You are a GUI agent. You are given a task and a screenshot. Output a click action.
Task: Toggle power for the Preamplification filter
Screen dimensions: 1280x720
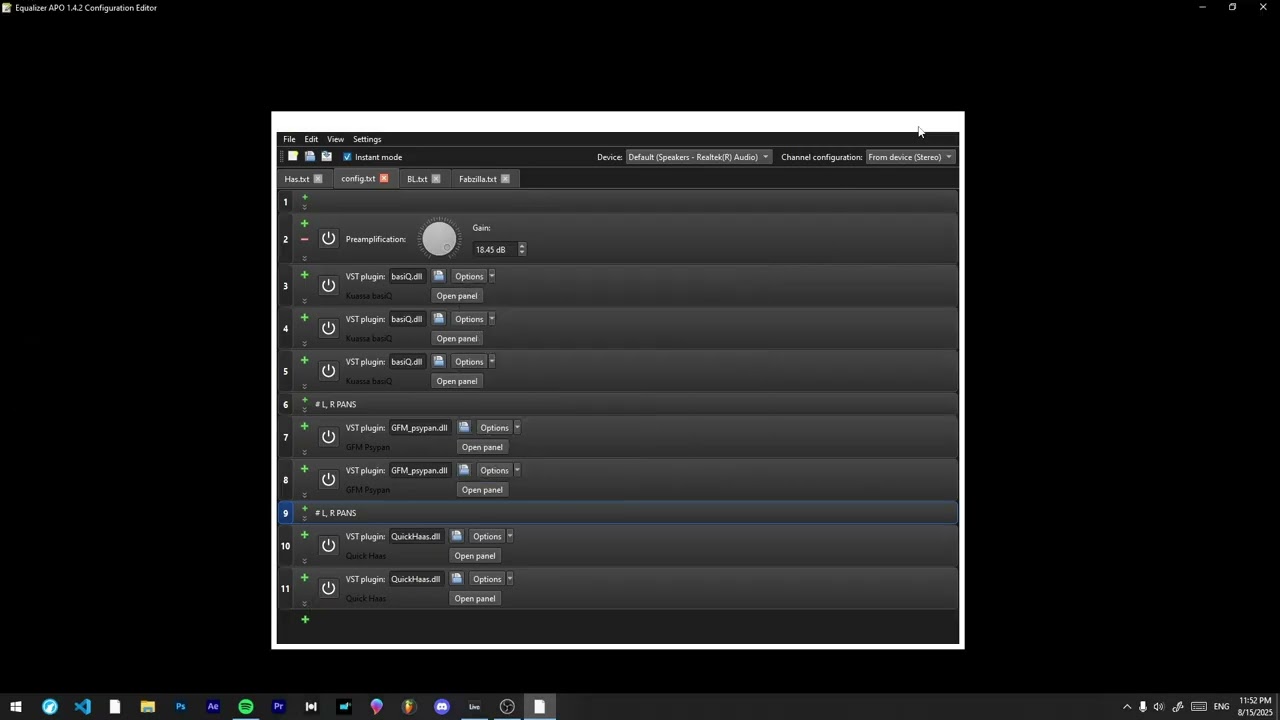pyautogui.click(x=328, y=239)
